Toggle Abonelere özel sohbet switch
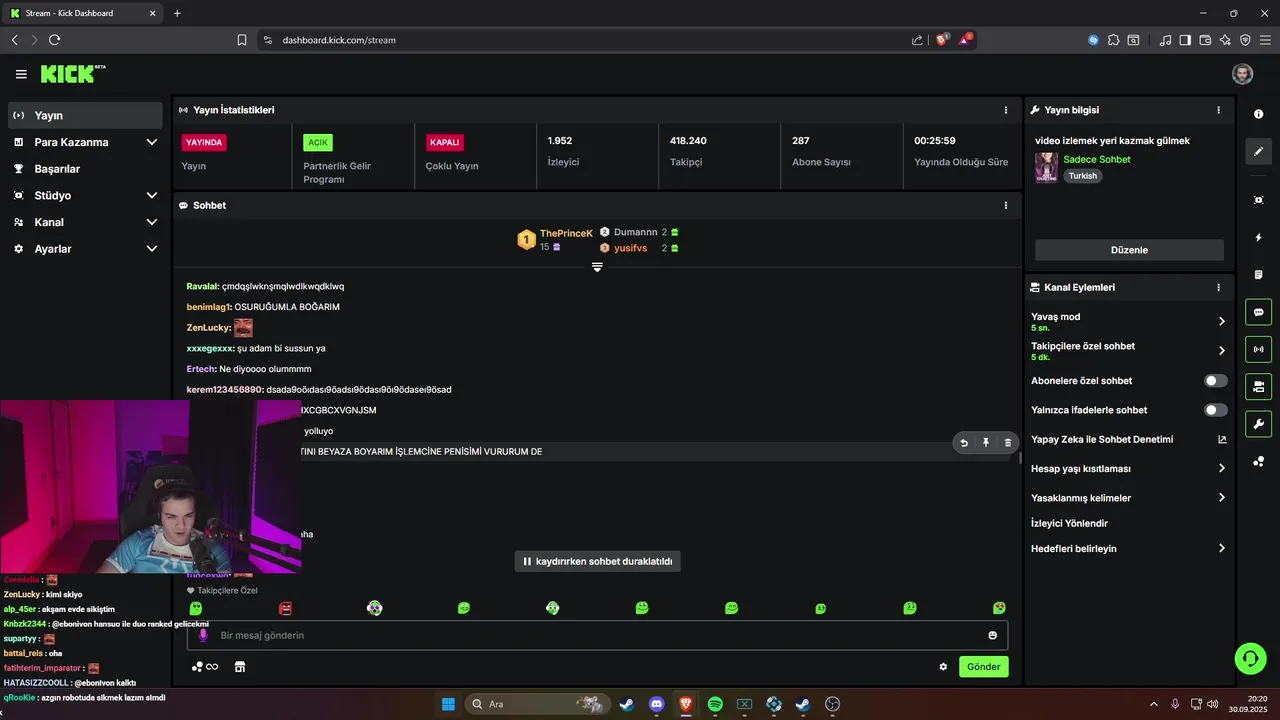This screenshot has height=720, width=1280. (x=1216, y=381)
